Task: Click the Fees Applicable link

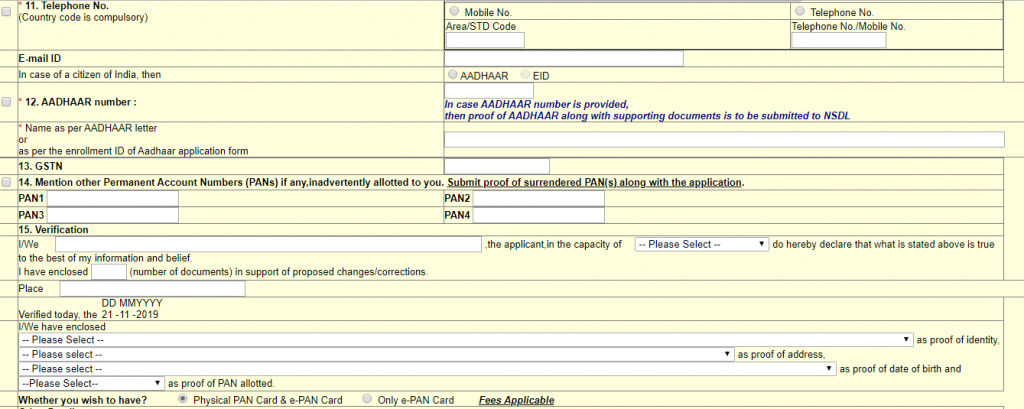Action: click(517, 400)
